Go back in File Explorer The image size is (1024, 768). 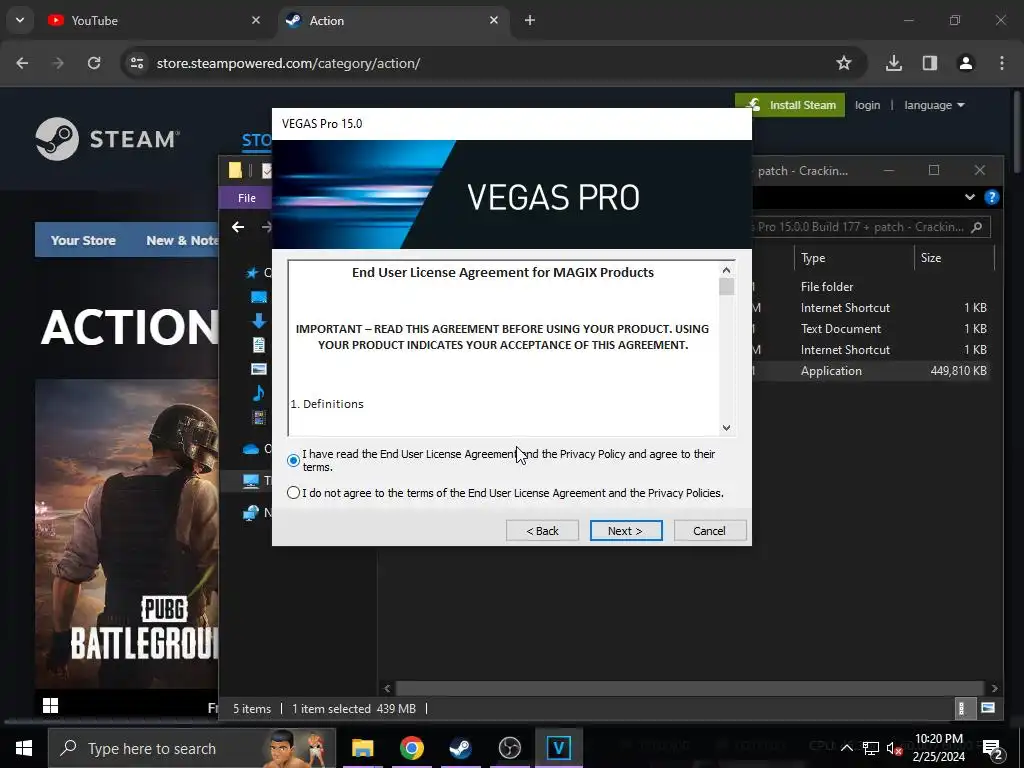tap(238, 227)
